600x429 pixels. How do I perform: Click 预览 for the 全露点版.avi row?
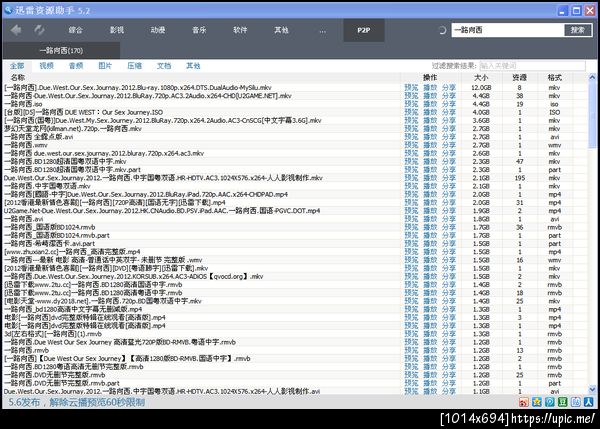click(x=411, y=137)
